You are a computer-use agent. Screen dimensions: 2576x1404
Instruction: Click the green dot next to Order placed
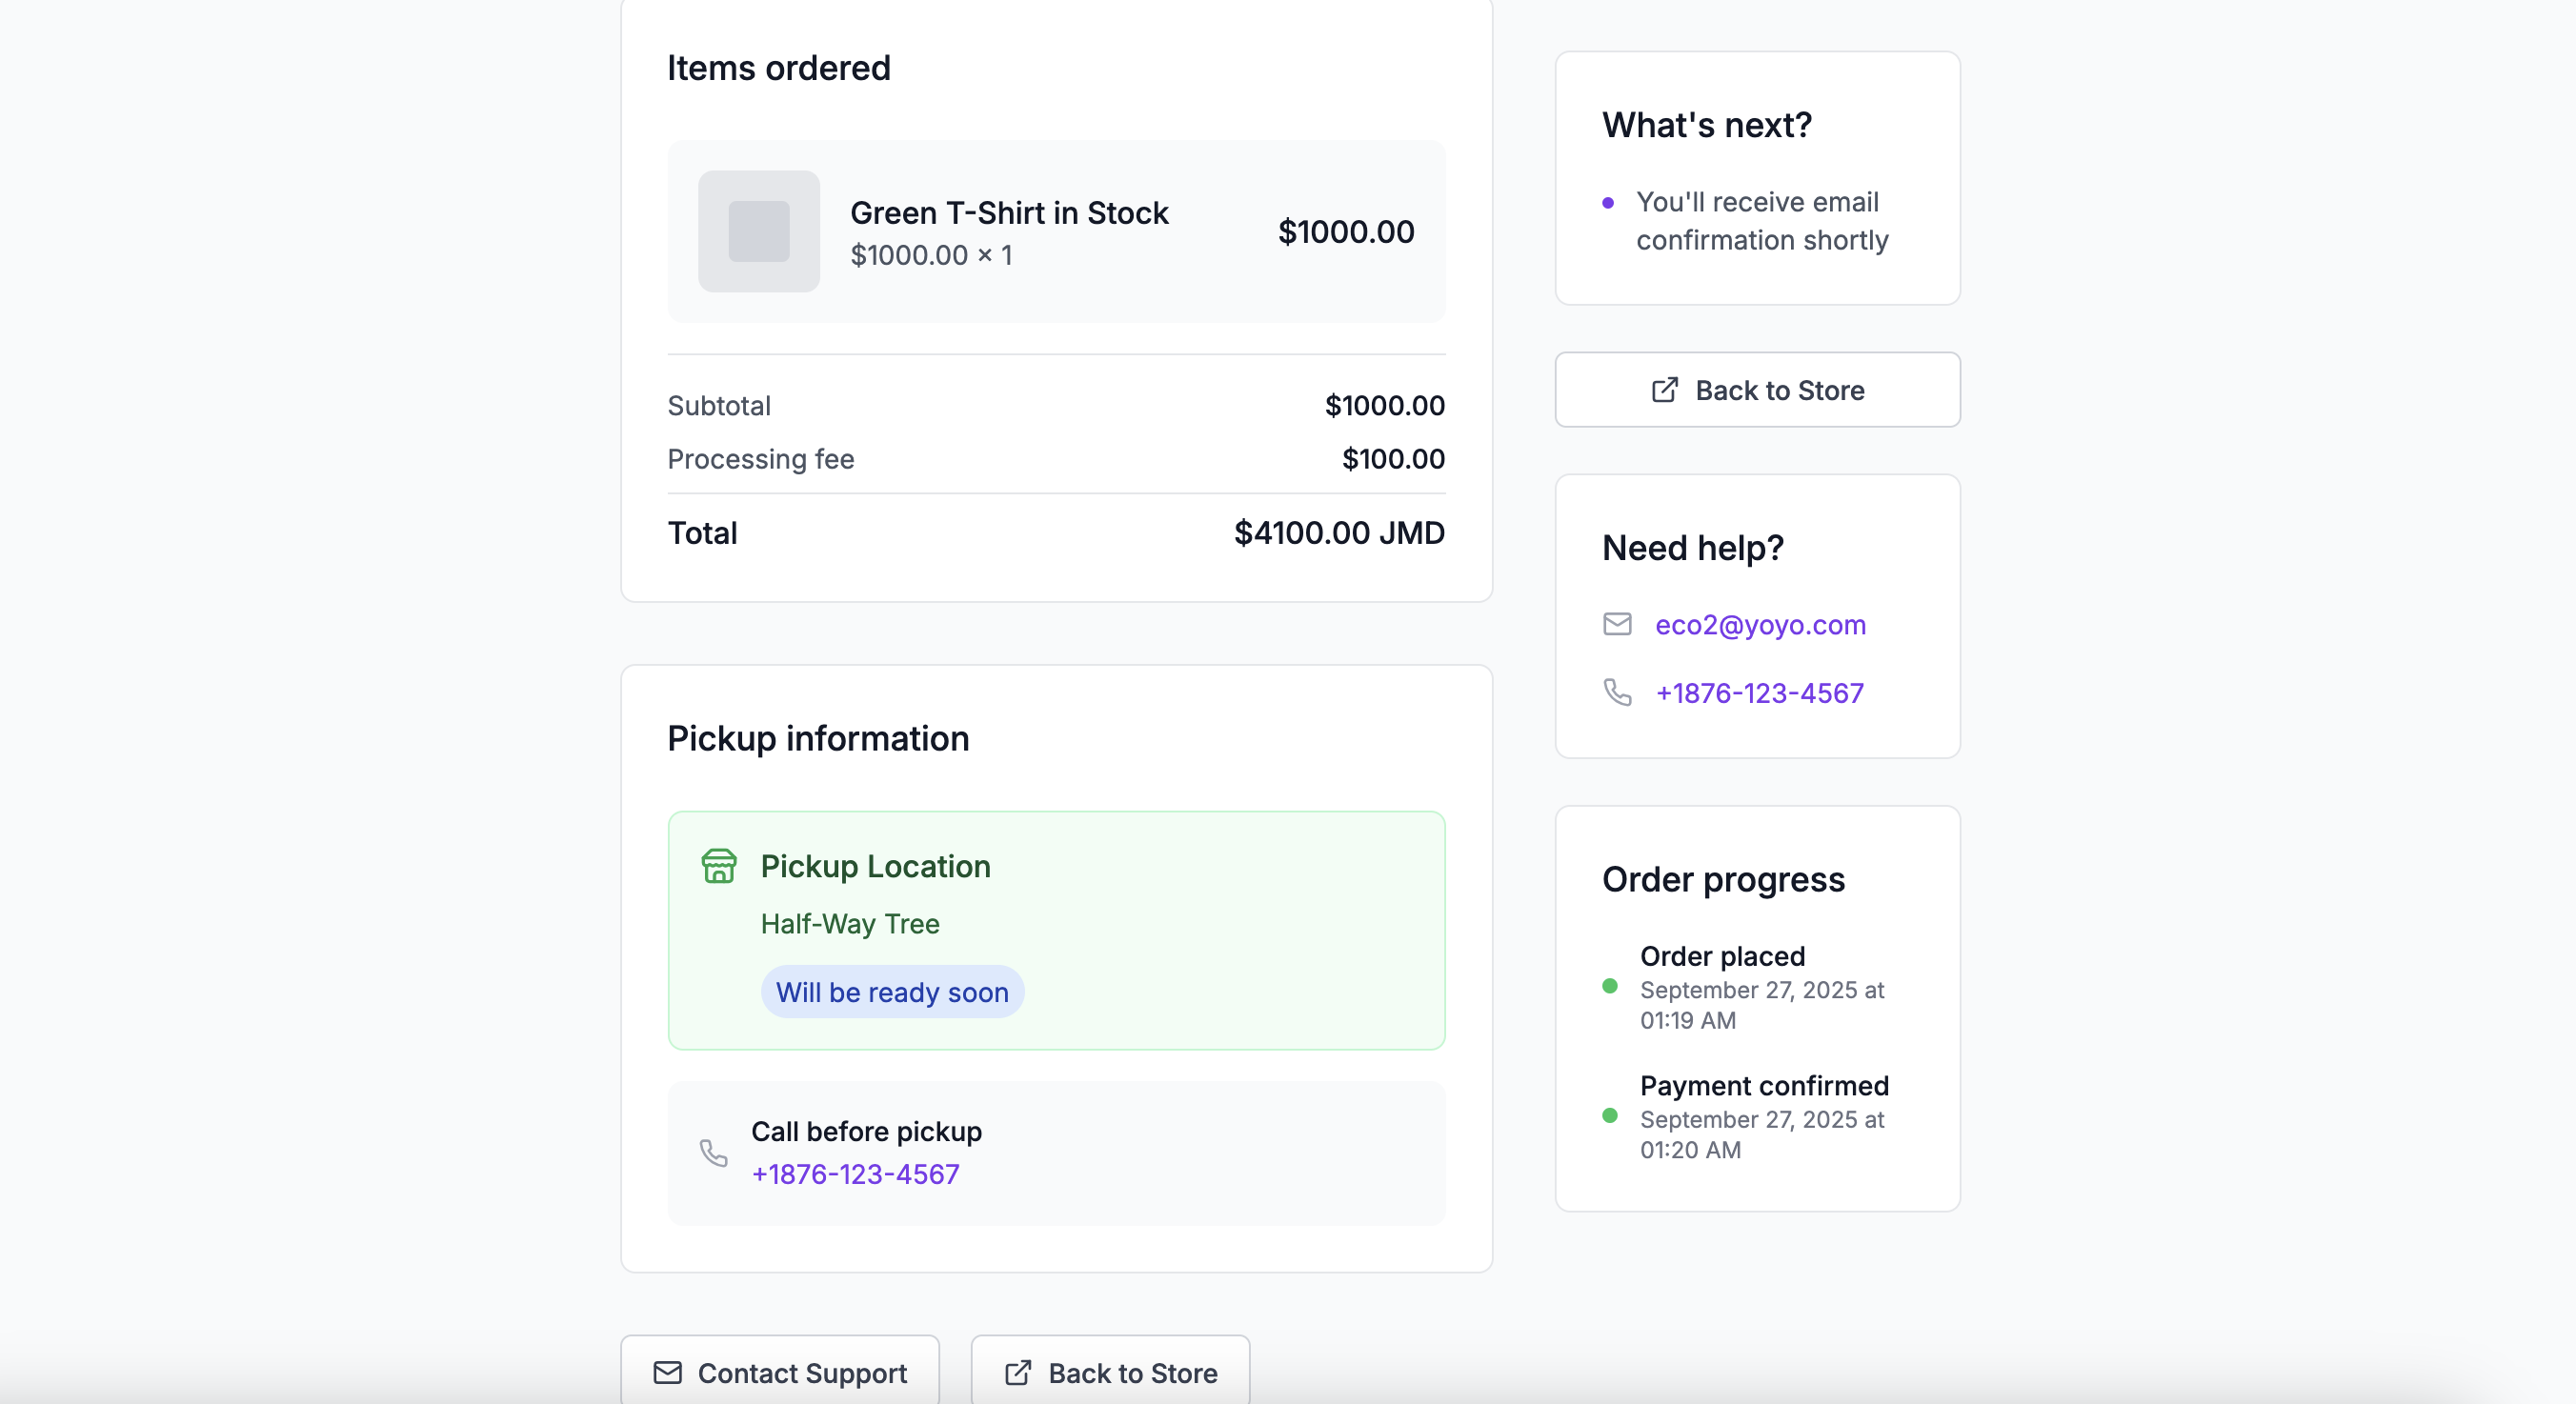[x=1610, y=986]
